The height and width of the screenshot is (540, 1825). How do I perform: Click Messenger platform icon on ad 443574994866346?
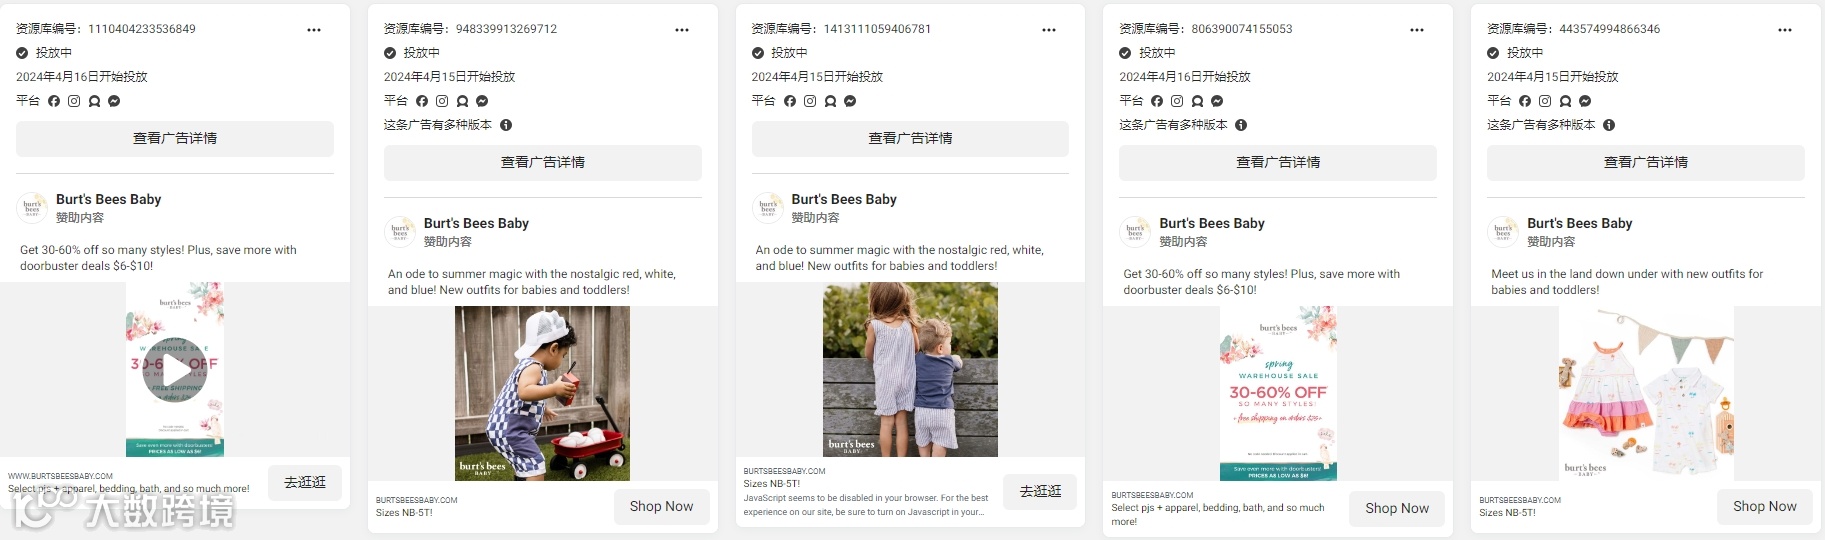(x=1585, y=101)
